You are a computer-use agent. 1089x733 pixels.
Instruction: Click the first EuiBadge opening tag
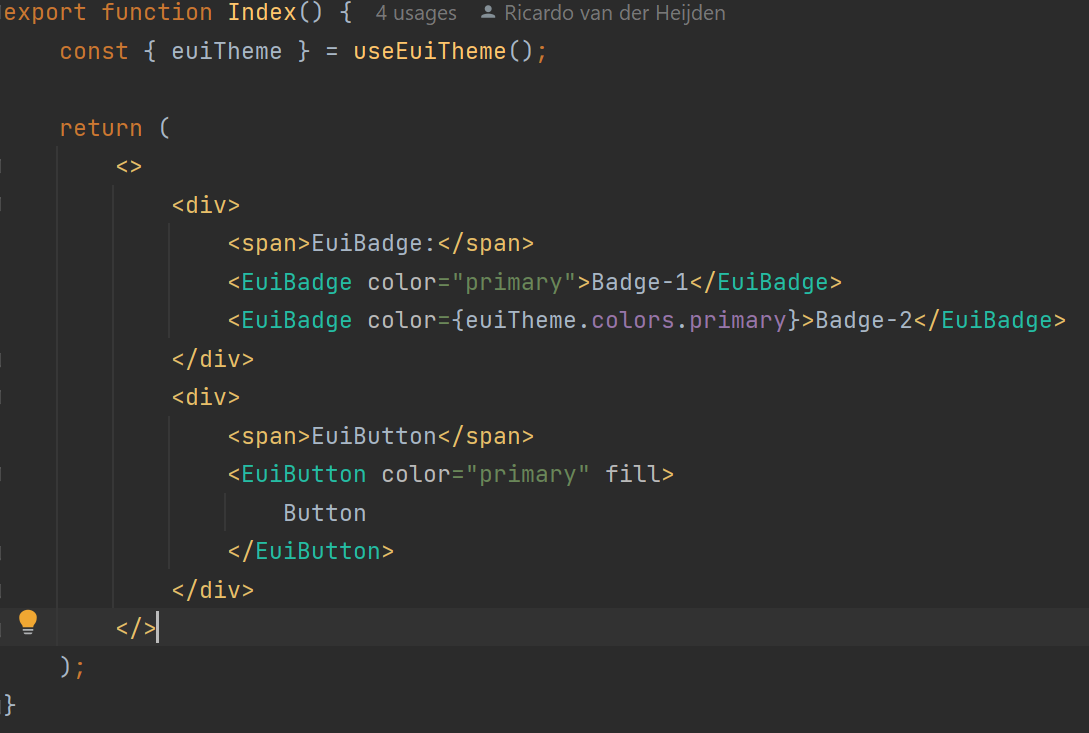pyautogui.click(x=292, y=281)
